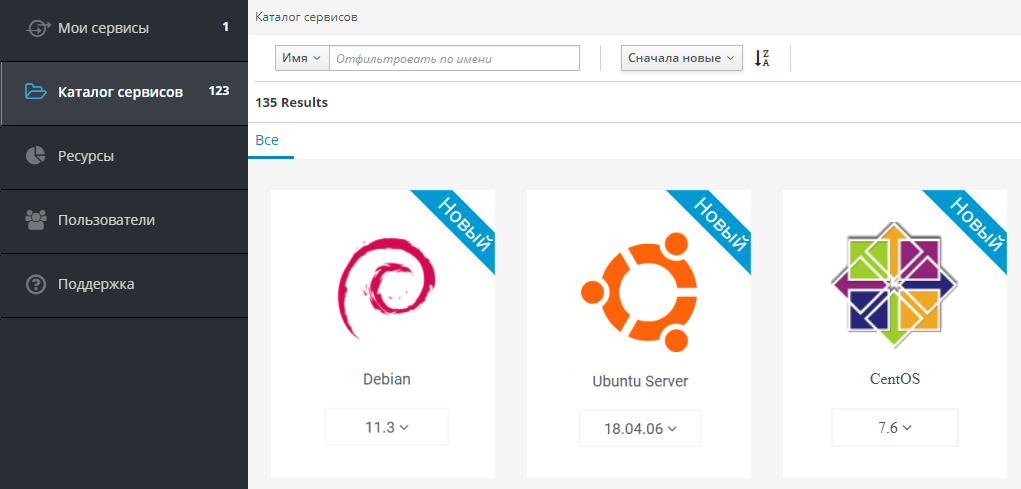This screenshot has width=1021, height=489.
Task: Click the Пользователи people icon
Action: click(36, 220)
